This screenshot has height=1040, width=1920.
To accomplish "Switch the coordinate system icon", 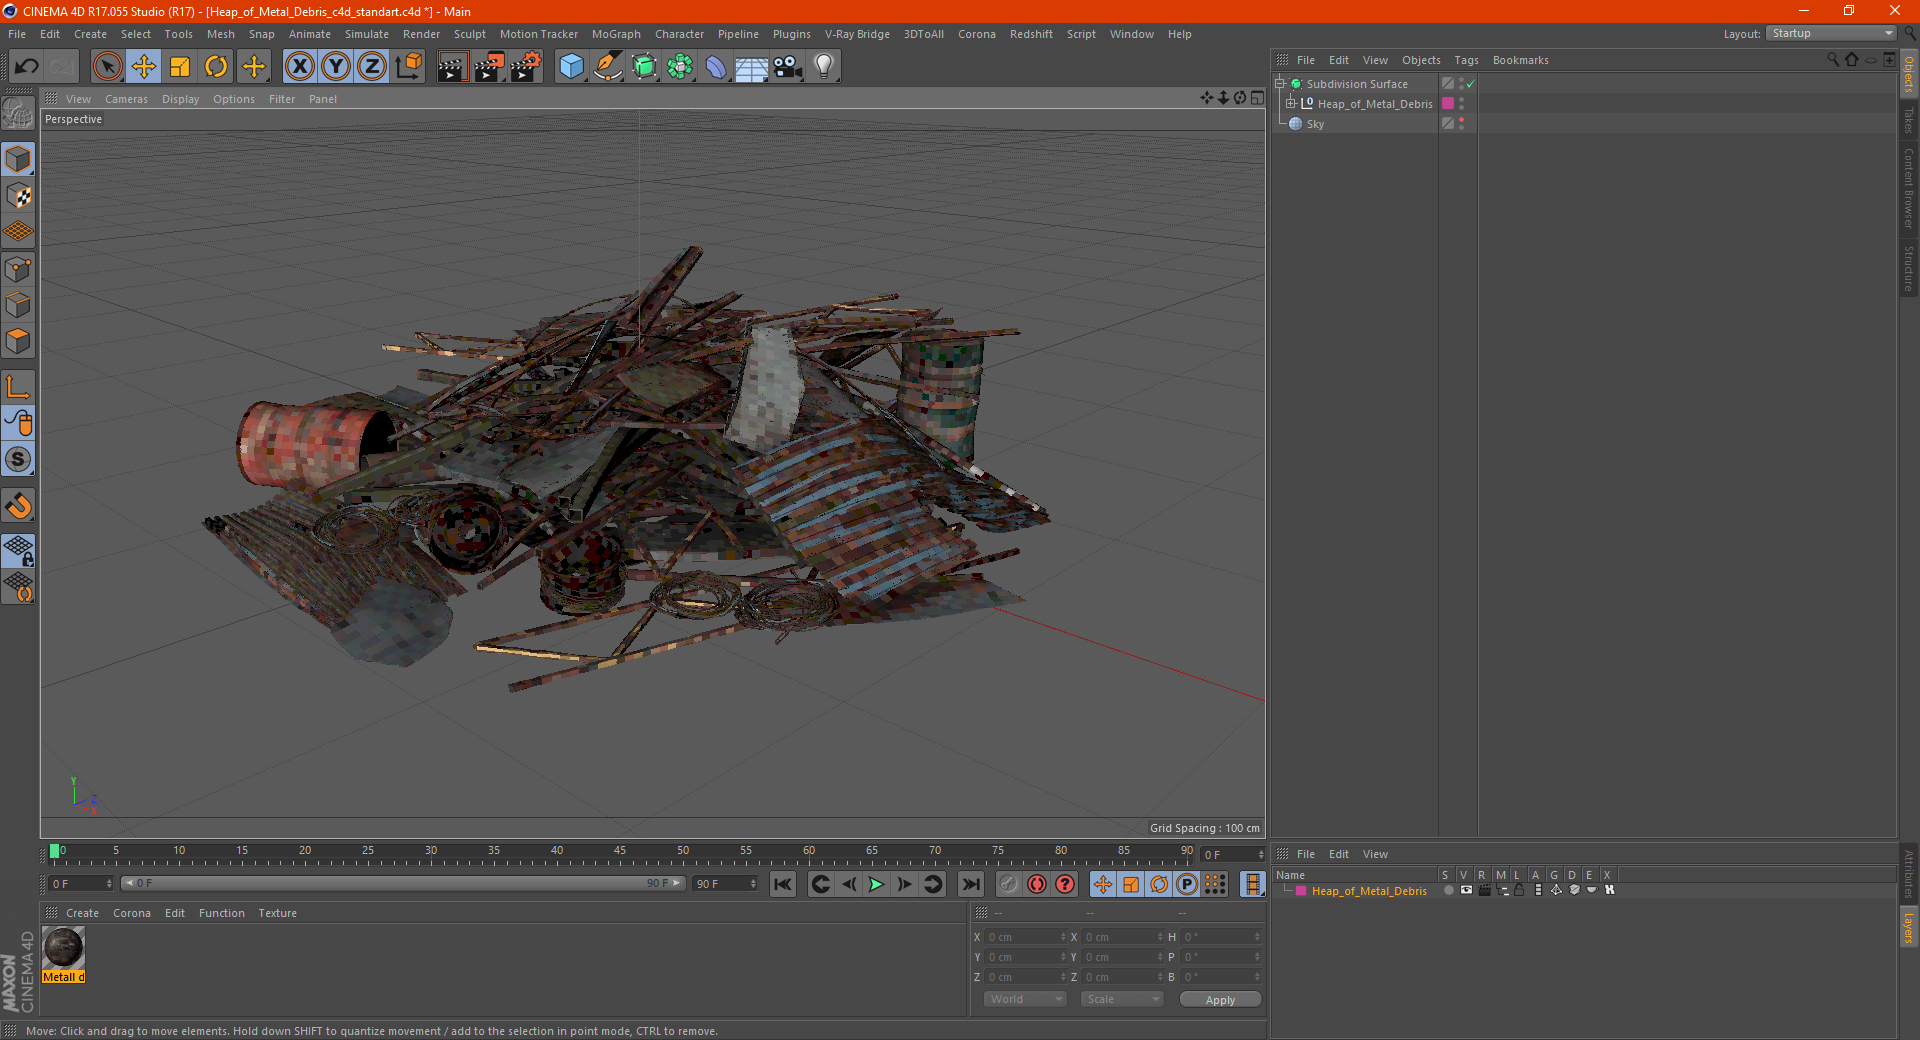I will click(408, 67).
